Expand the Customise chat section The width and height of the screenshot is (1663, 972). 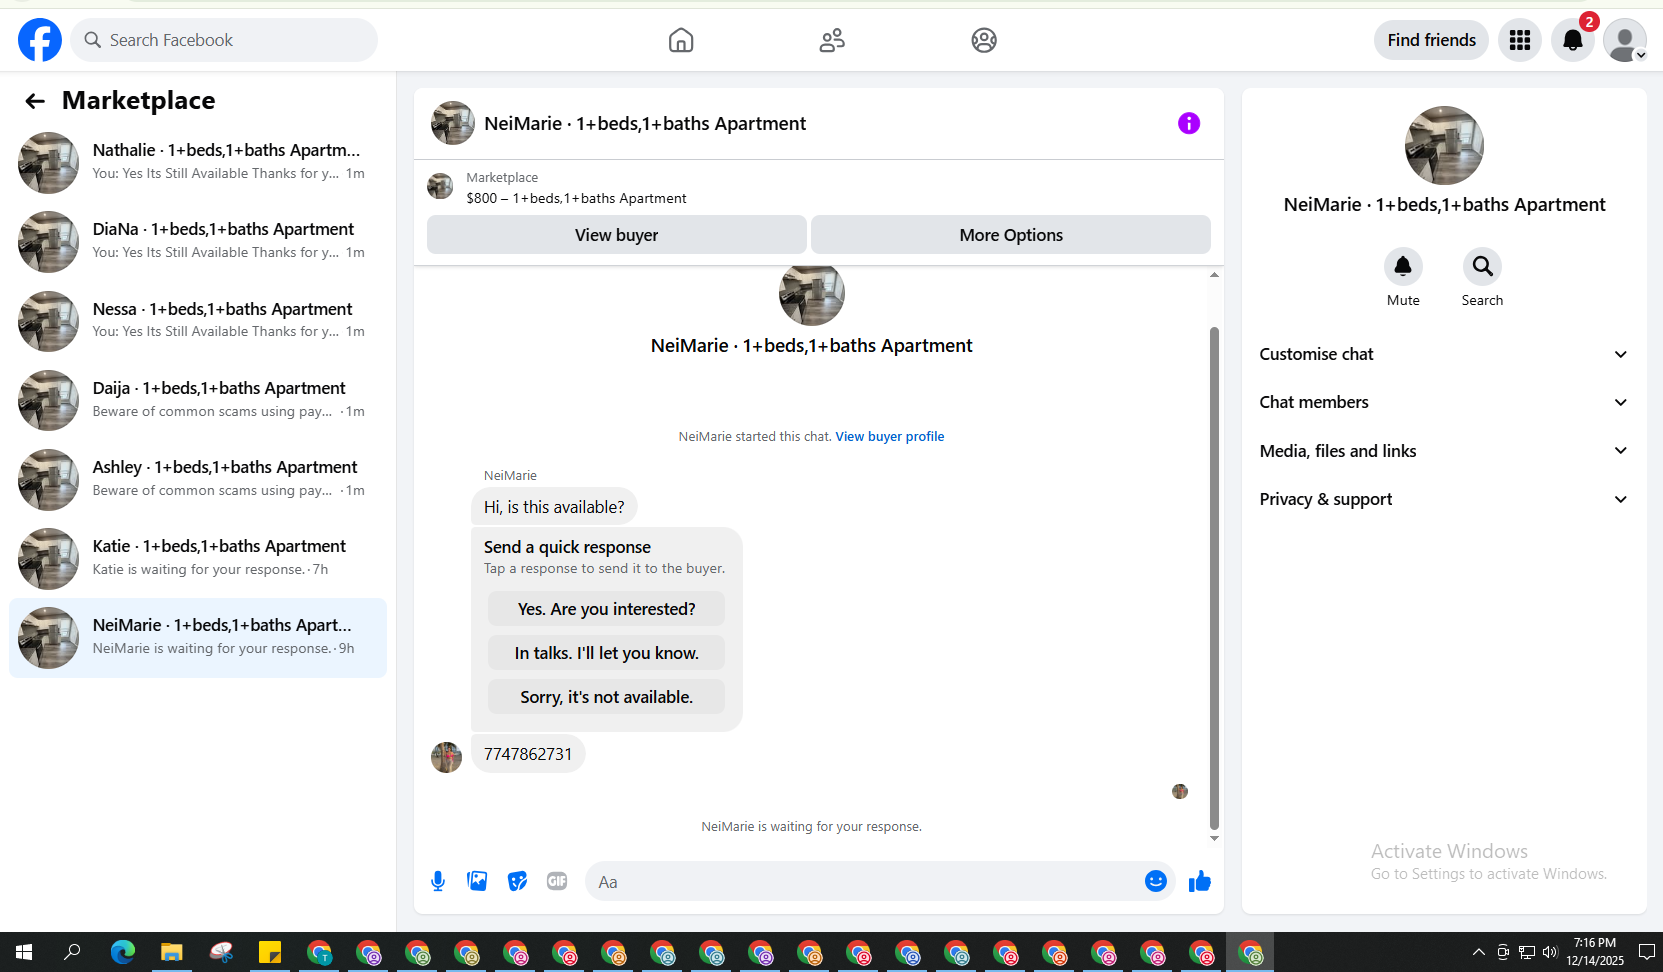1444,354
